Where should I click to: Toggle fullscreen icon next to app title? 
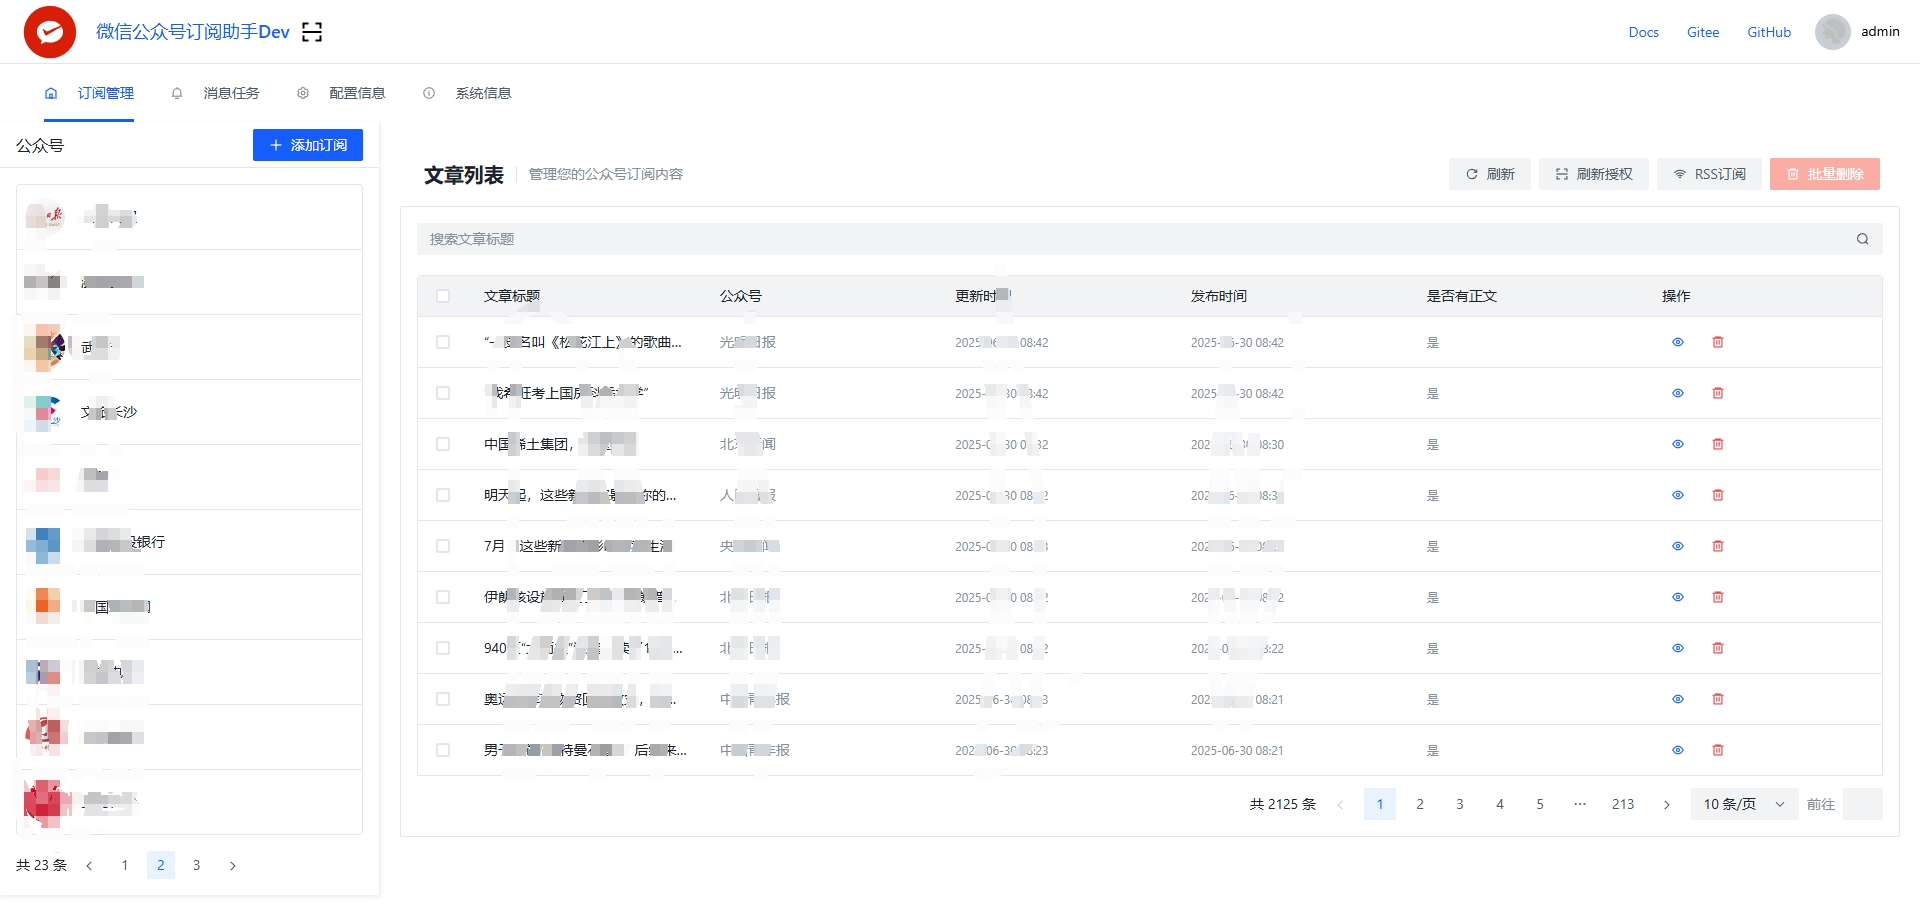point(312,32)
